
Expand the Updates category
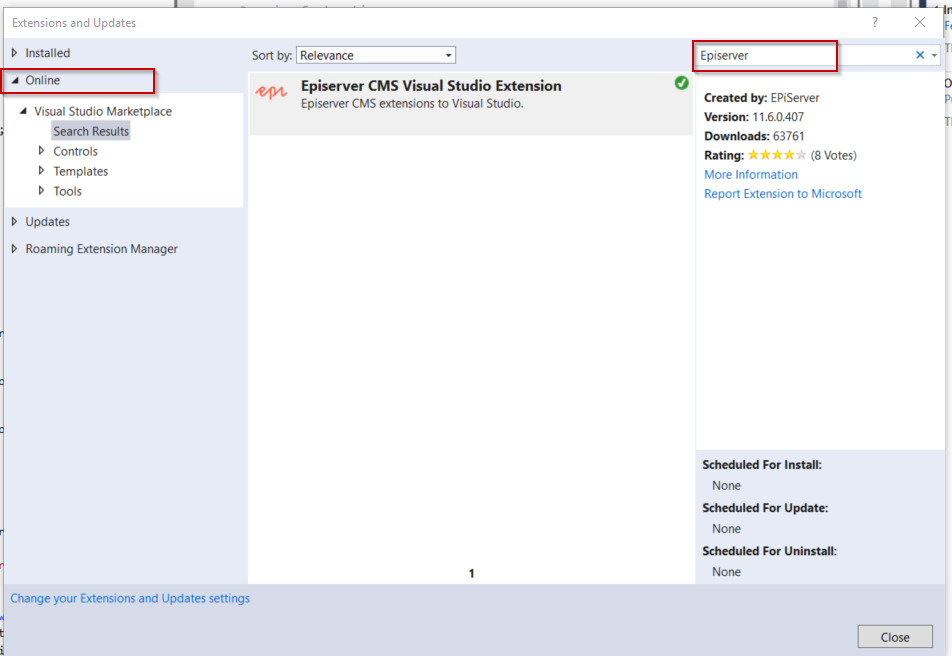pyautogui.click(x=15, y=222)
